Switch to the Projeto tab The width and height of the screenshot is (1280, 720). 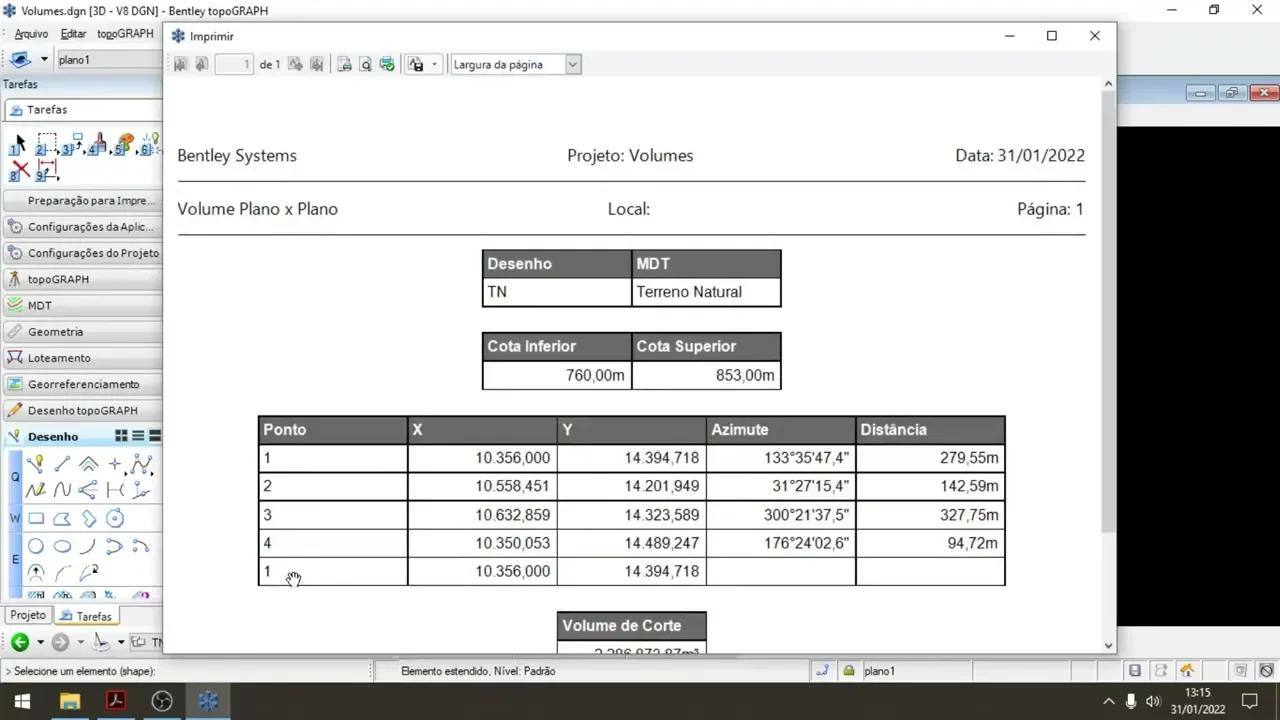coord(28,615)
